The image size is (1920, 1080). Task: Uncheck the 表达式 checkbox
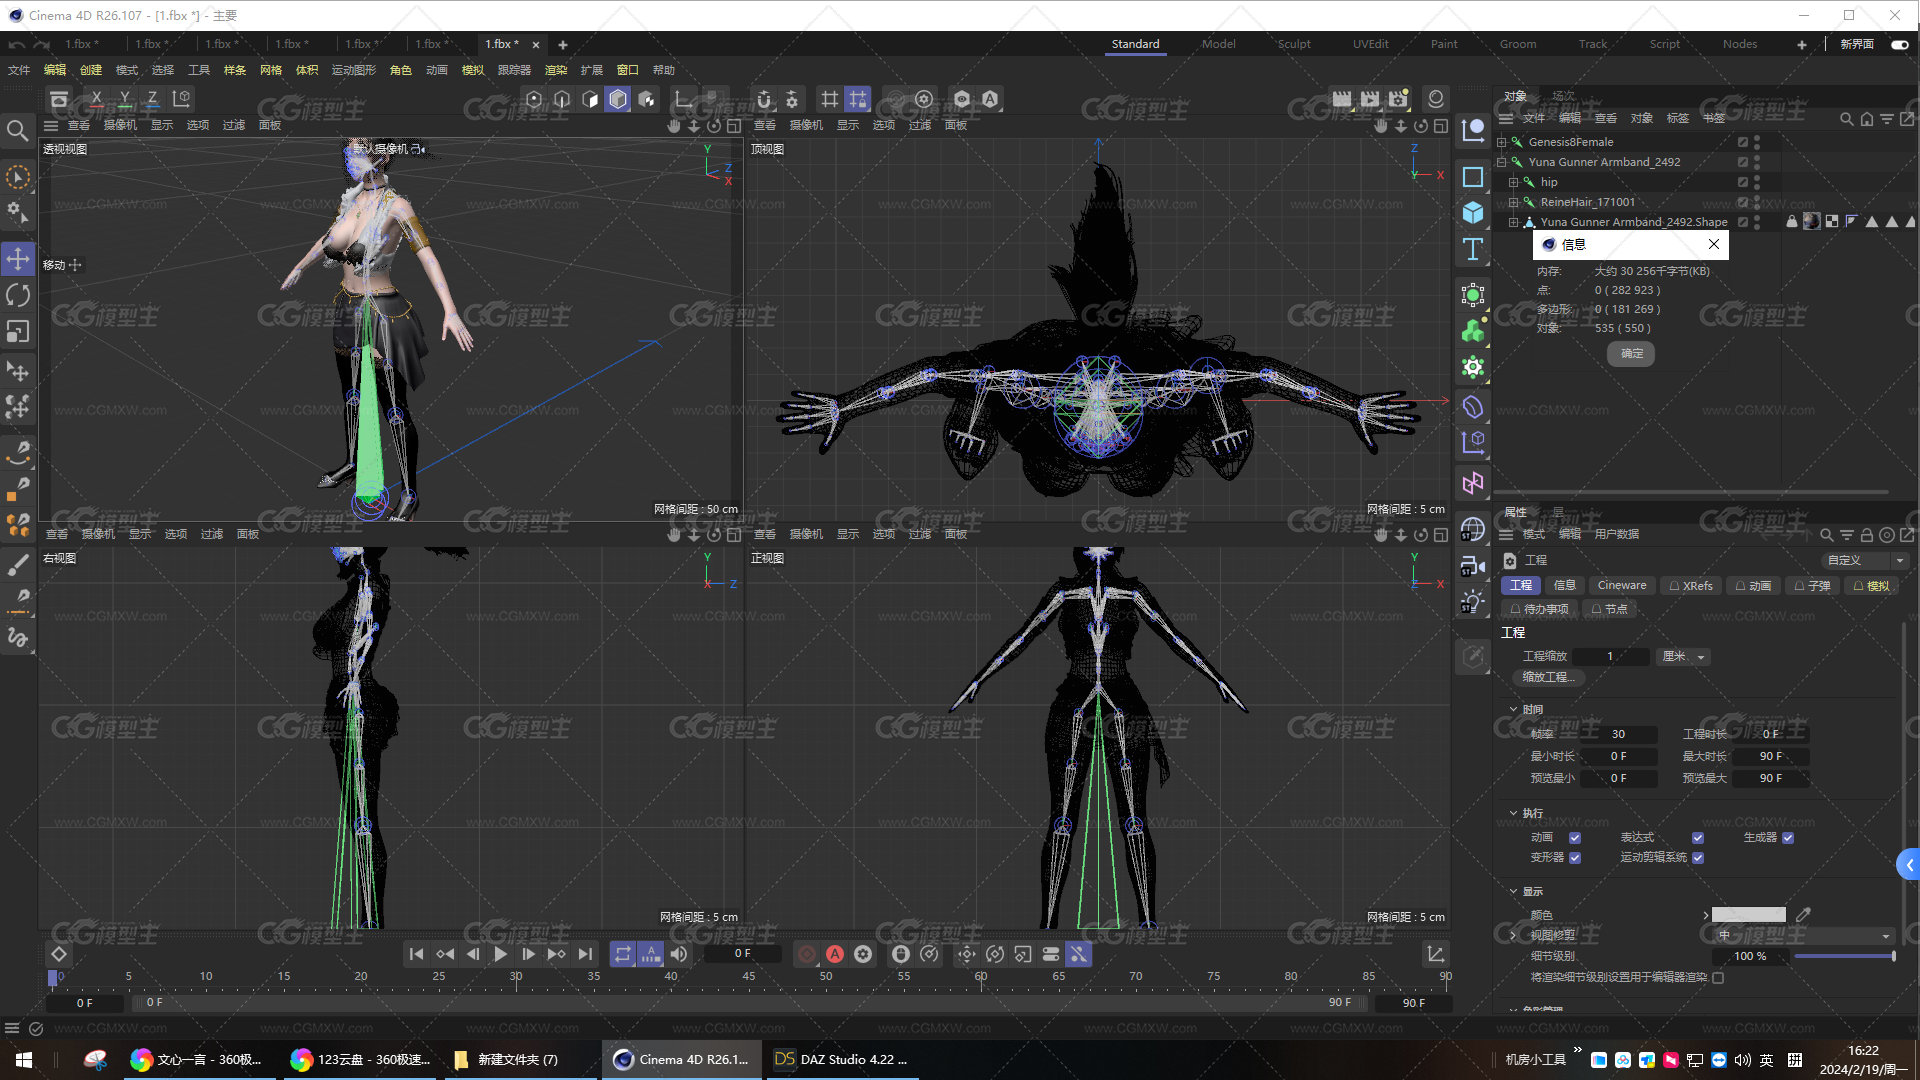pyautogui.click(x=1698, y=838)
